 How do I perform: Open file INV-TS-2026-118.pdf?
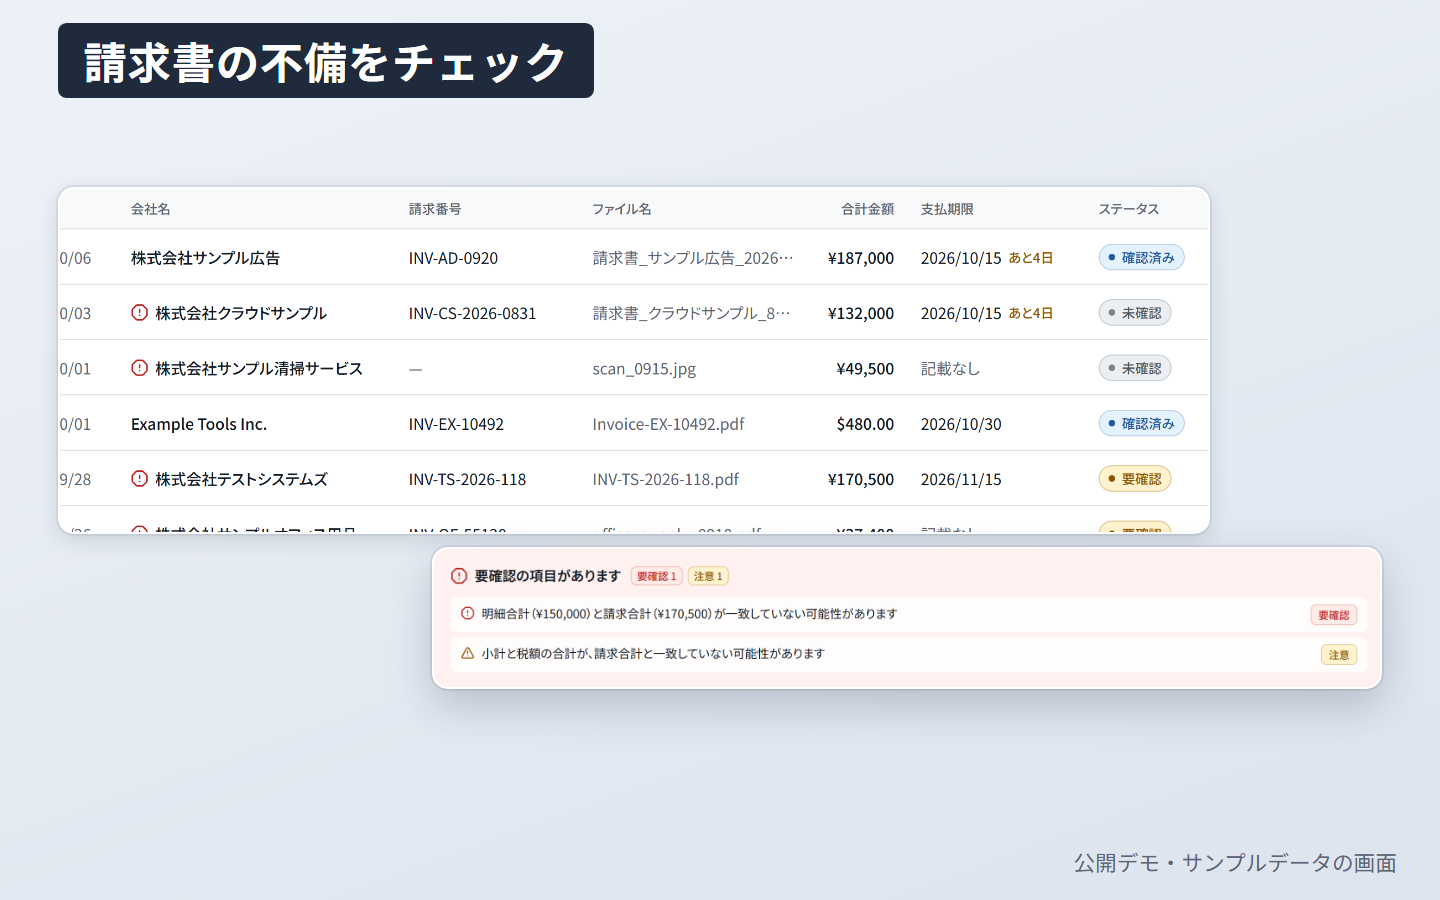pyautogui.click(x=665, y=479)
